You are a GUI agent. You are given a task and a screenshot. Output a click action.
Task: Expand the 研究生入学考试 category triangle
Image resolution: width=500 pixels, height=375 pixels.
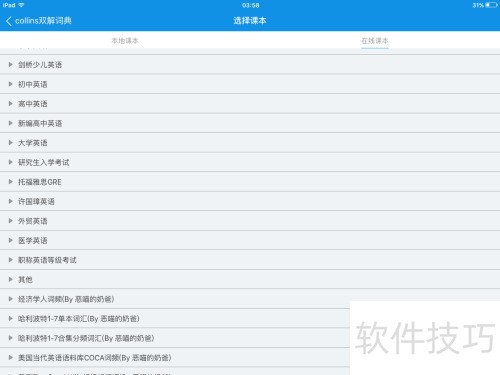(11, 162)
